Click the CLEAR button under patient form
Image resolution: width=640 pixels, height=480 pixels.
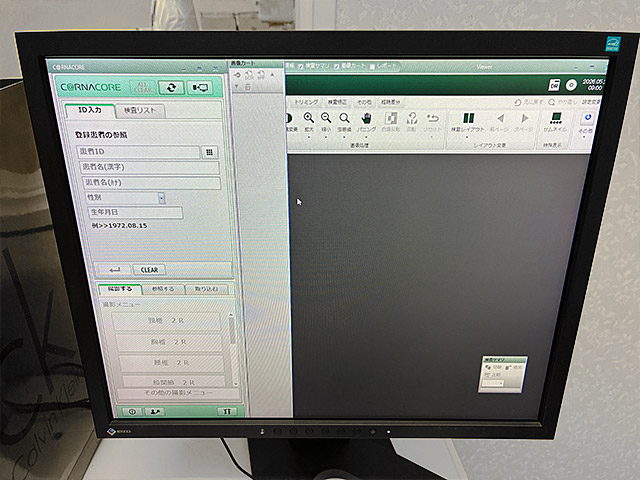[149, 270]
